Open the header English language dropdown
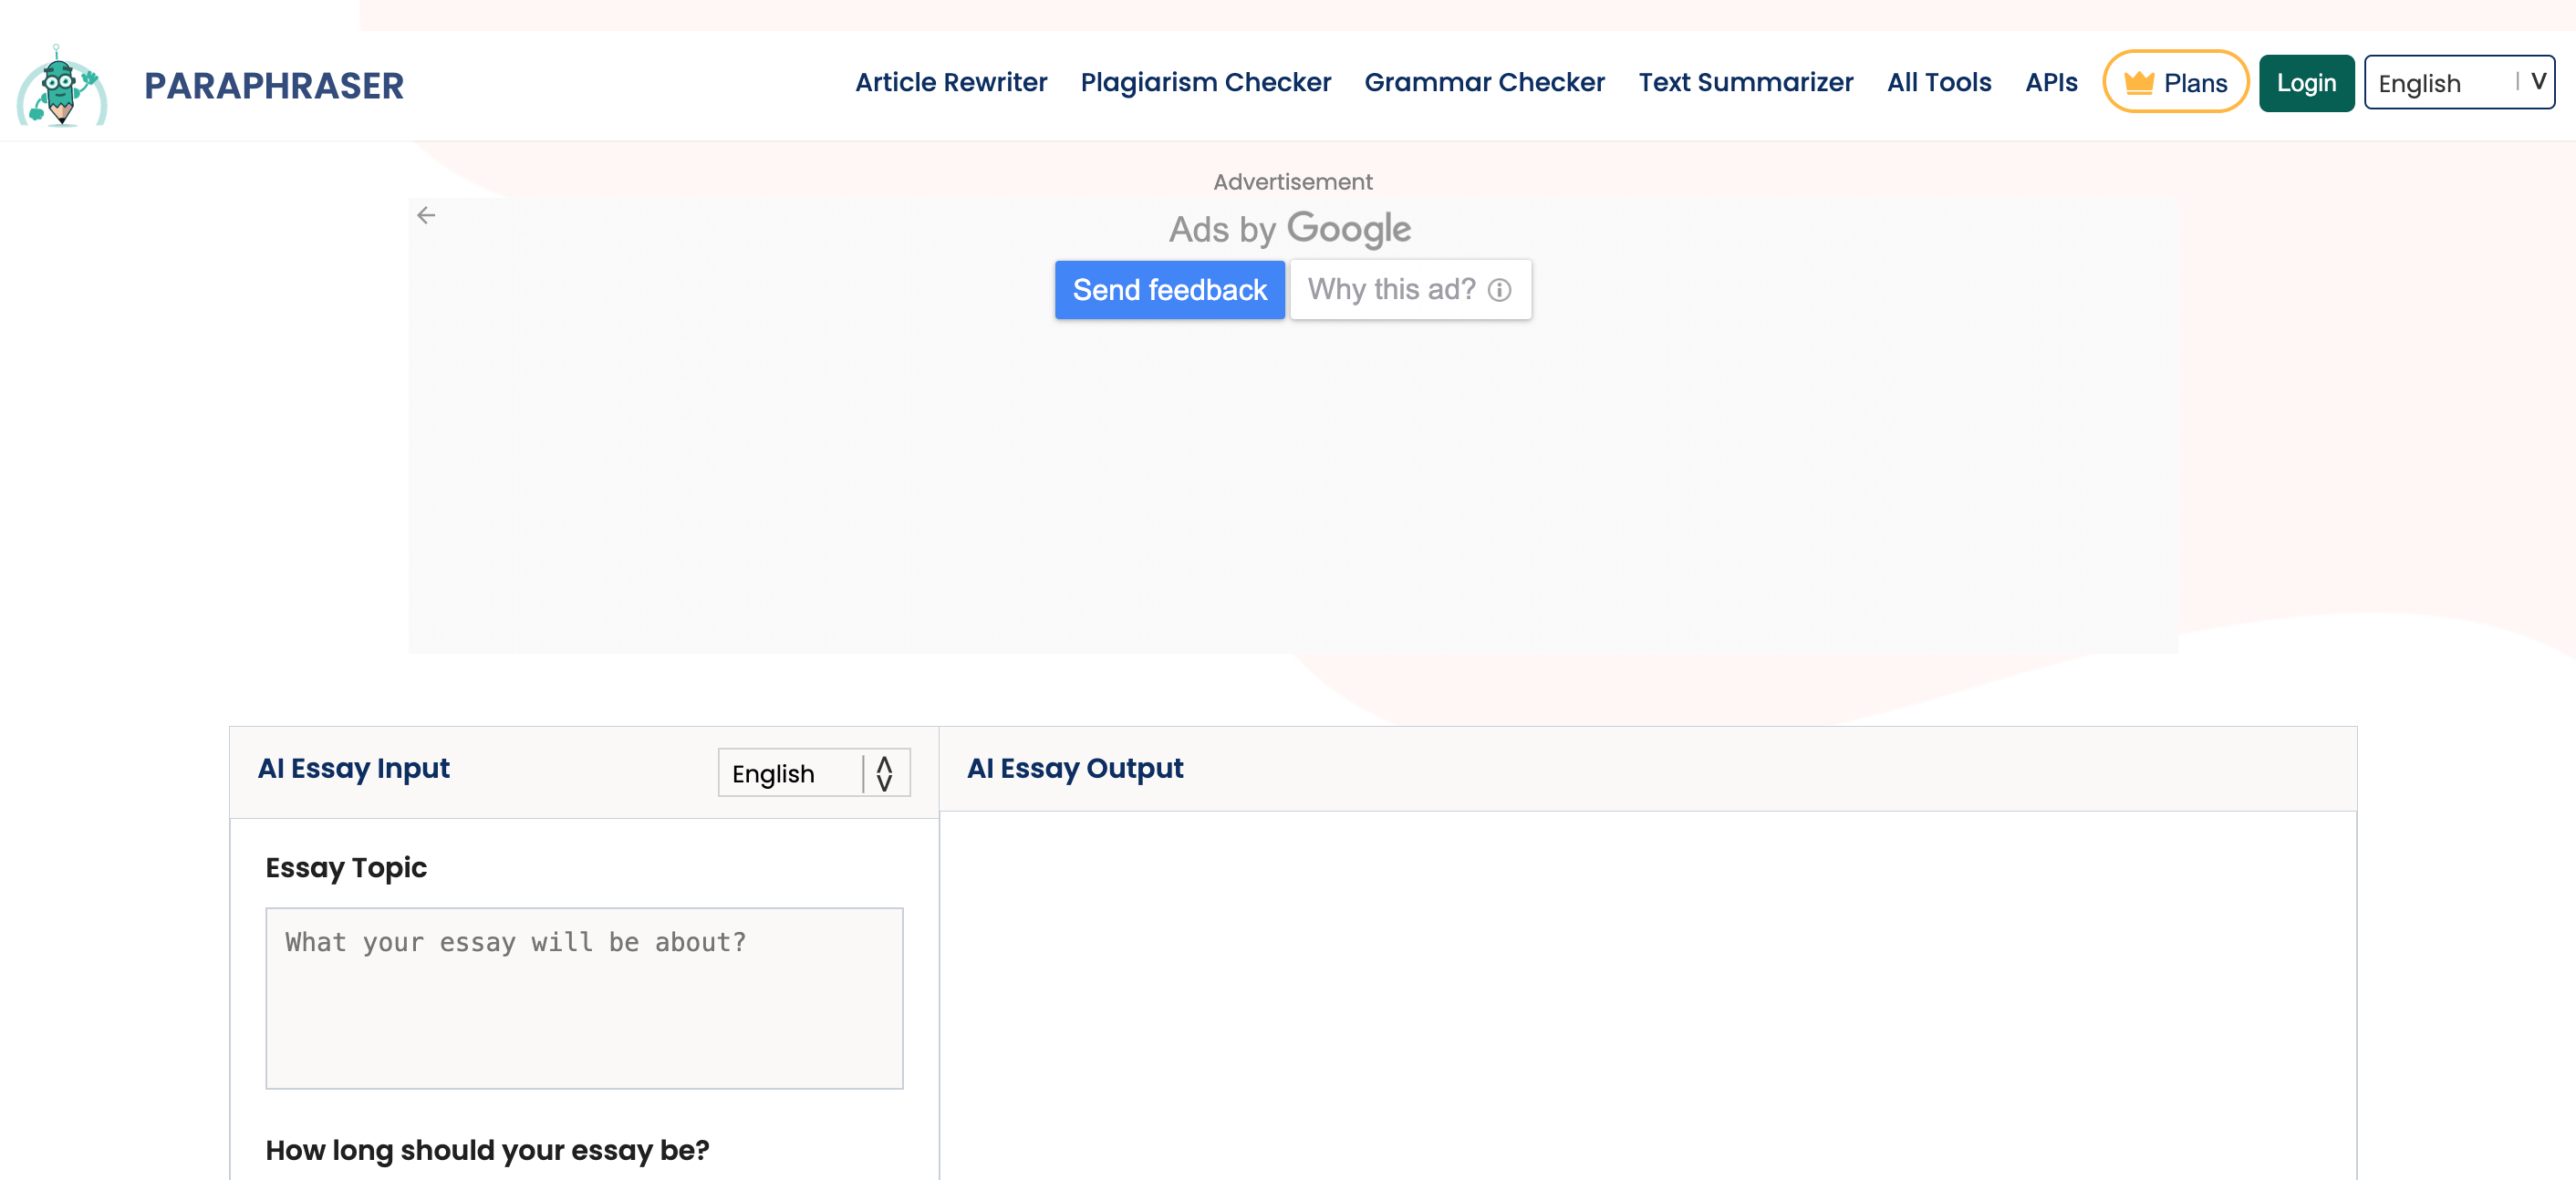The image size is (2576, 1180). tap(2440, 83)
